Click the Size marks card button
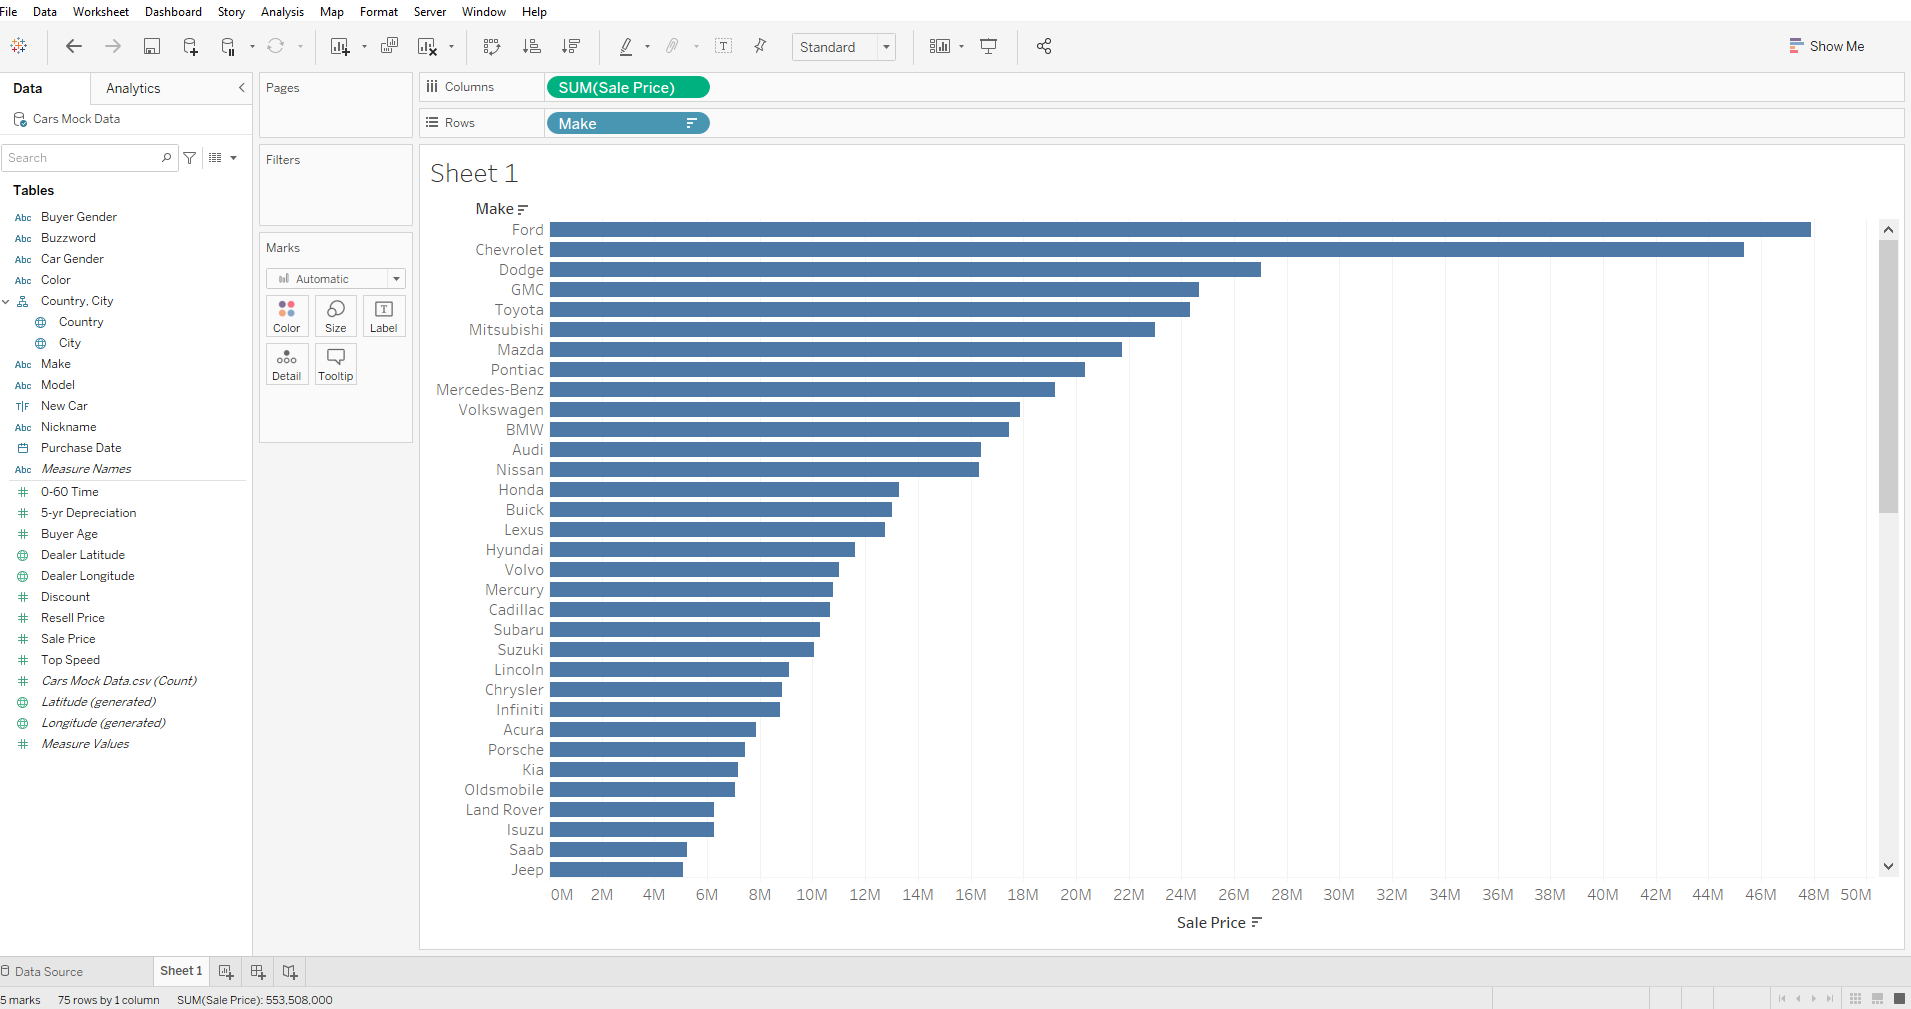This screenshot has height=1009, width=1911. tap(336, 316)
